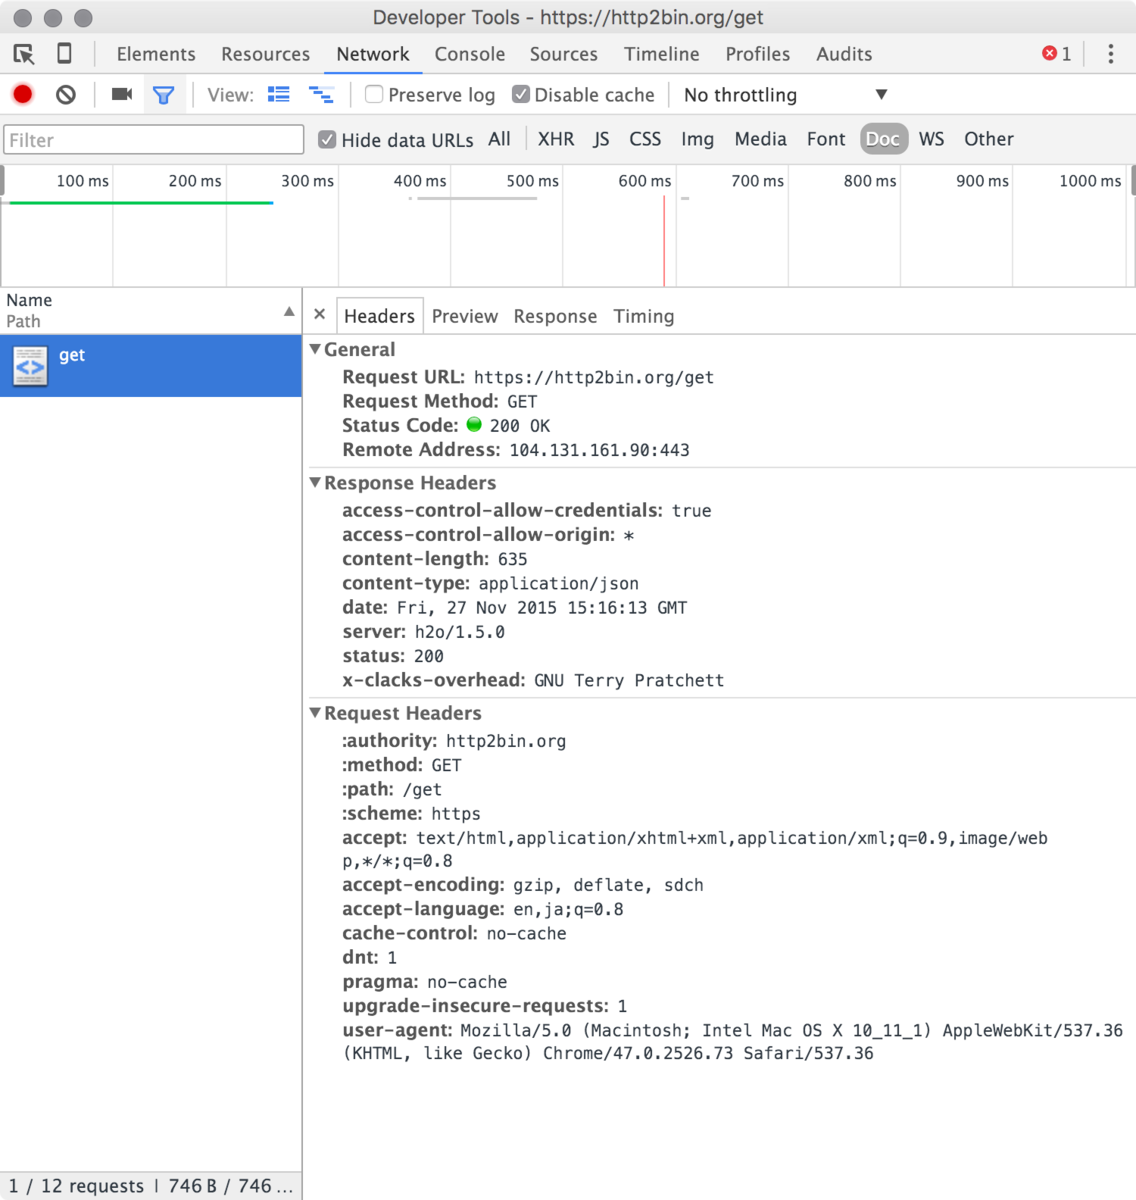Show the network overview waterfall icon
This screenshot has height=1200, width=1136.
tap(321, 94)
